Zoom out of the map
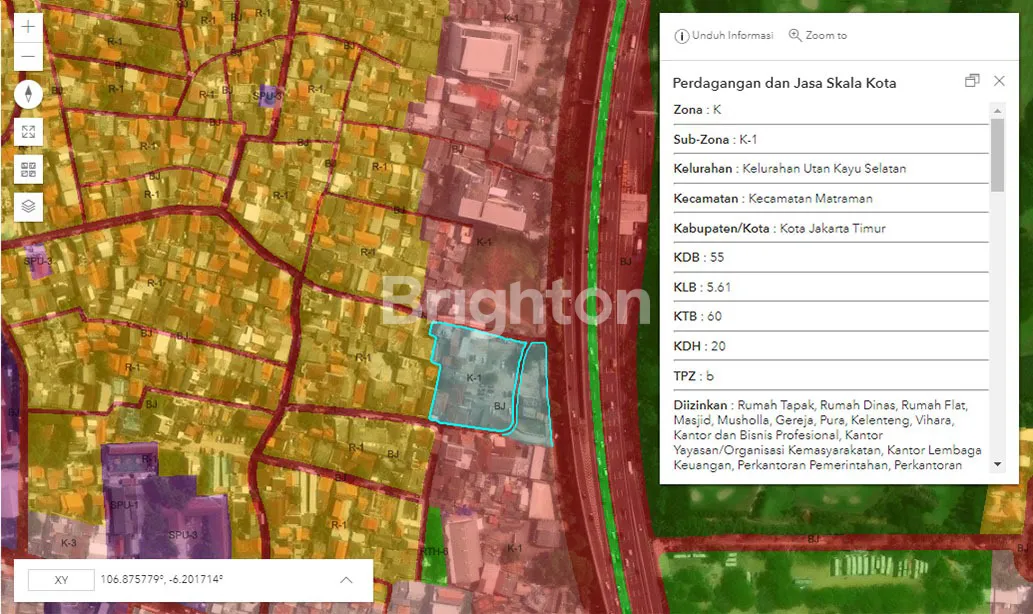The height and width of the screenshot is (614, 1033). pos(28,56)
